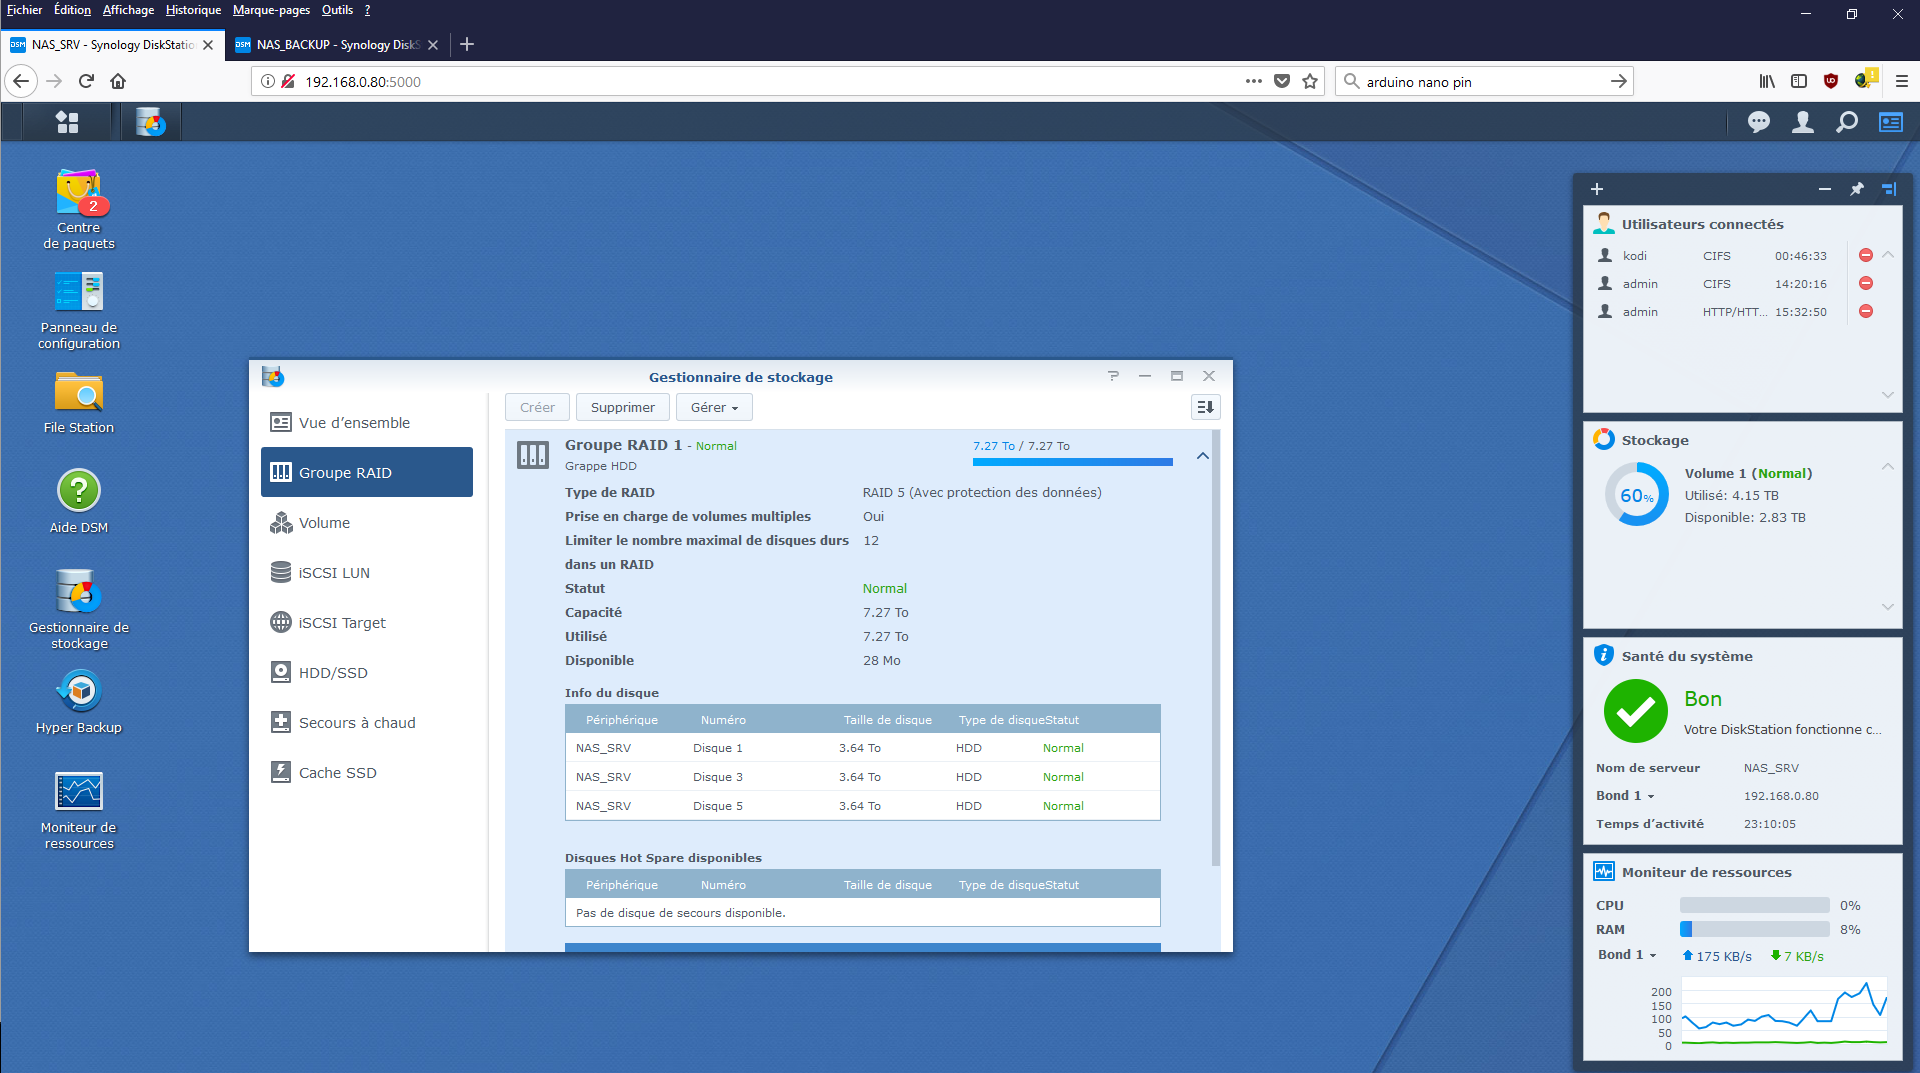Add a widget with the plus icon
The width and height of the screenshot is (1920, 1073).
pos(1597,189)
